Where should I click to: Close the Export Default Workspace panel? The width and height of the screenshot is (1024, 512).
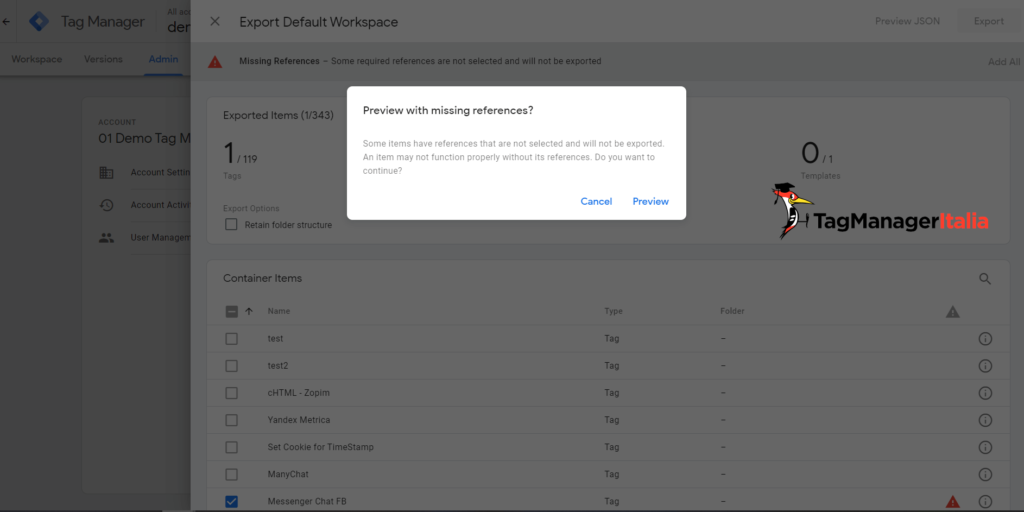click(215, 22)
